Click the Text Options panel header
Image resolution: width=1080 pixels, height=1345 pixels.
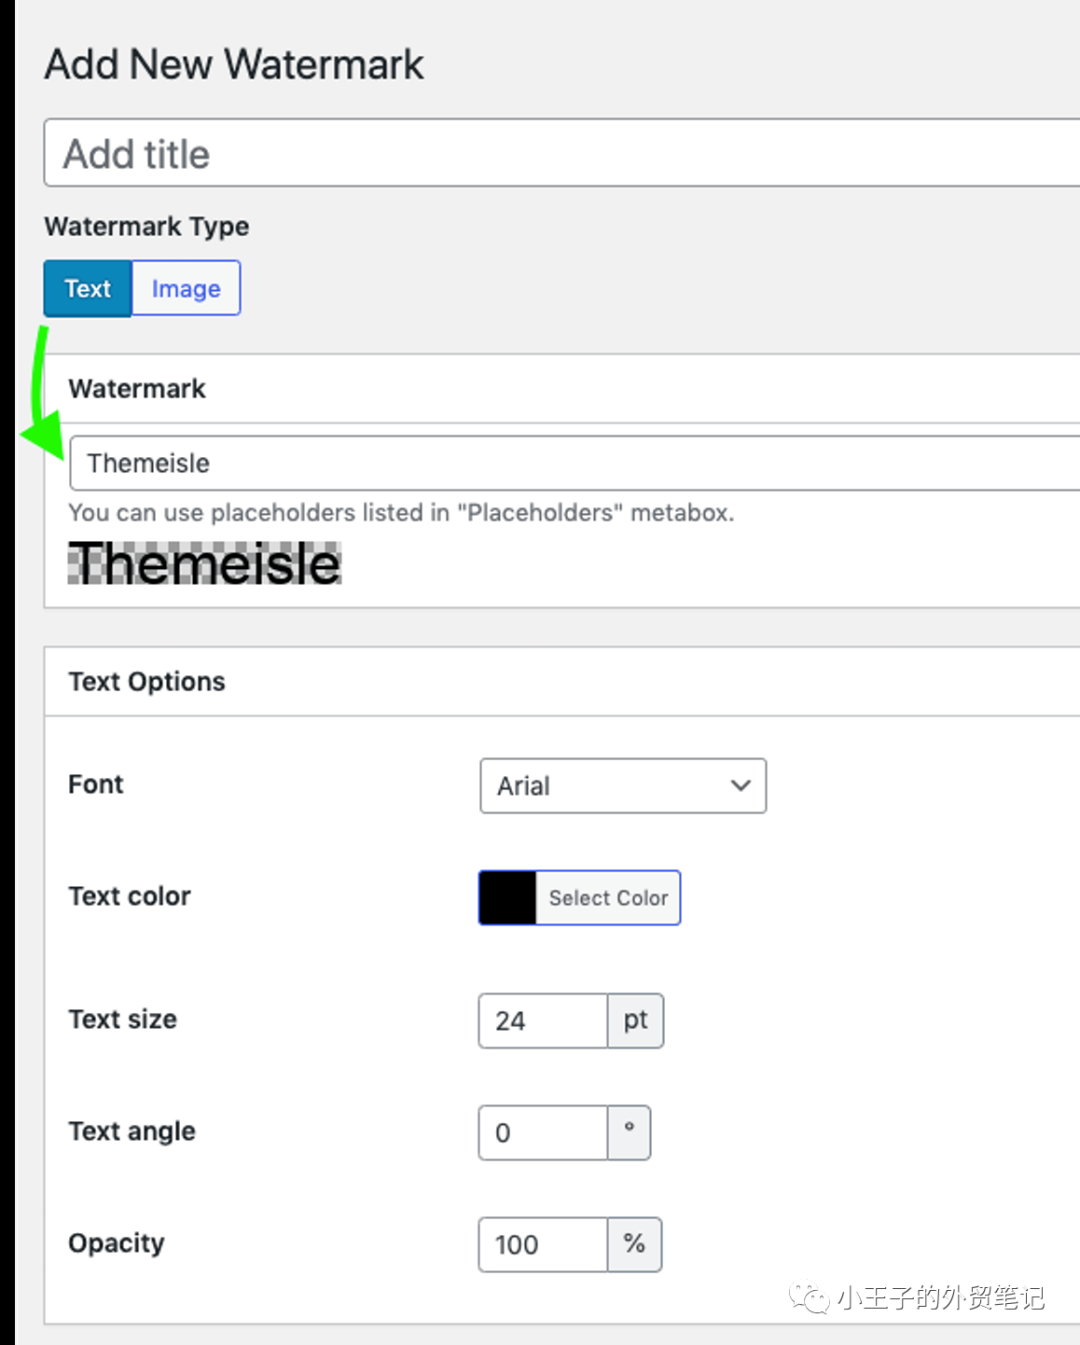pos(562,681)
